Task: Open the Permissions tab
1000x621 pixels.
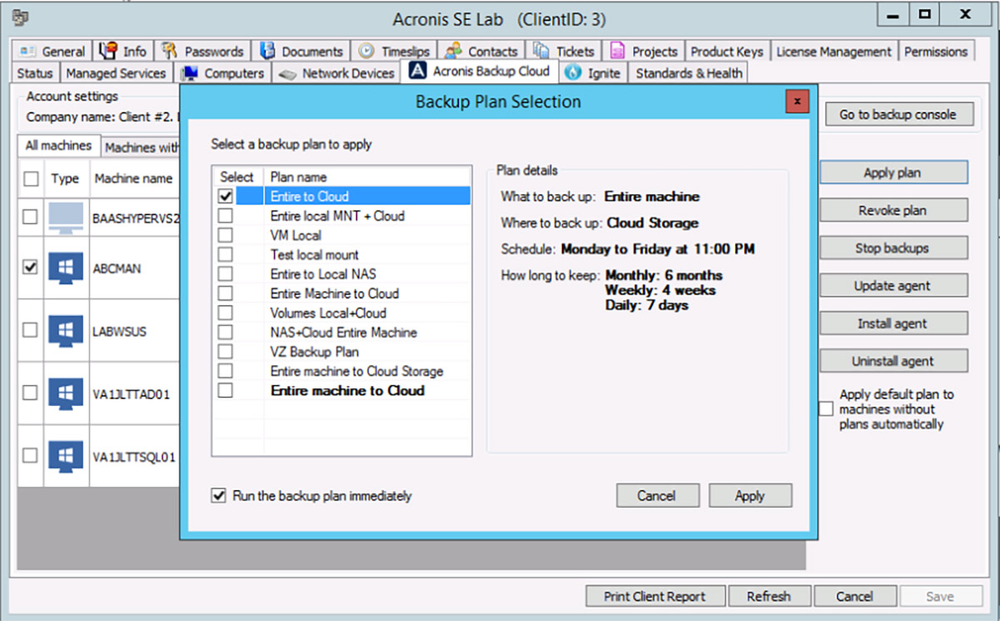Action: point(936,52)
